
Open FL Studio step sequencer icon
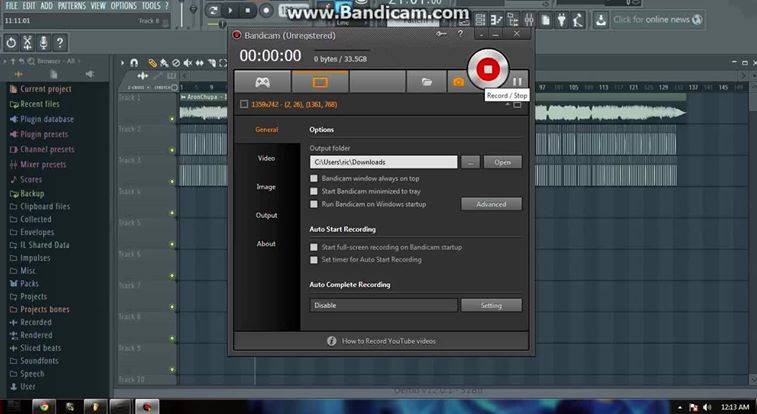tap(480, 20)
